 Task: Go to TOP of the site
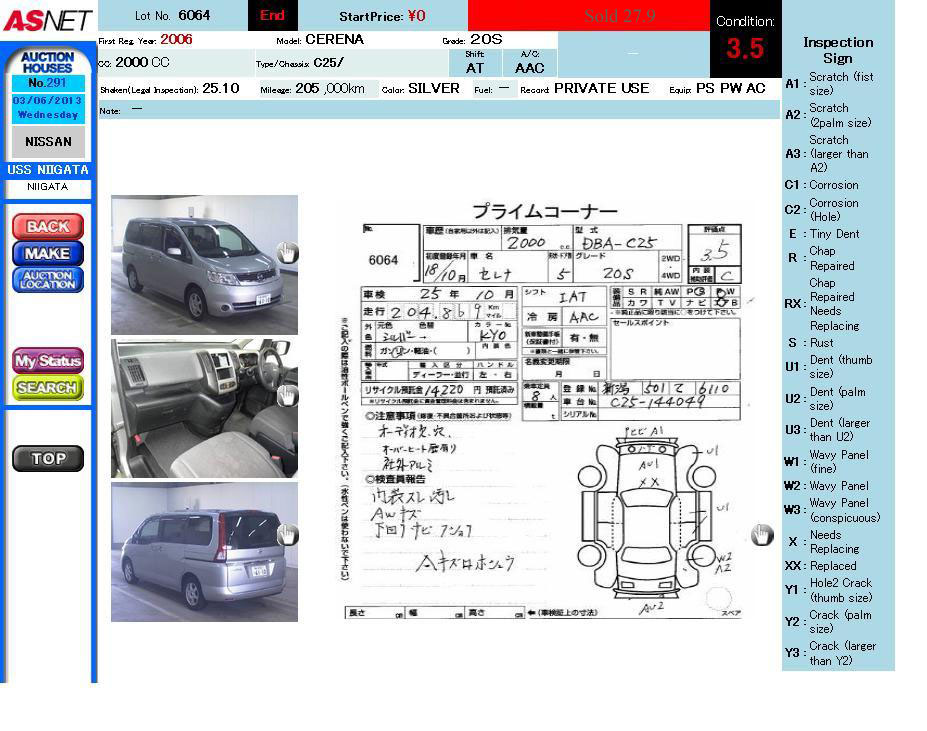pyautogui.click(x=47, y=459)
